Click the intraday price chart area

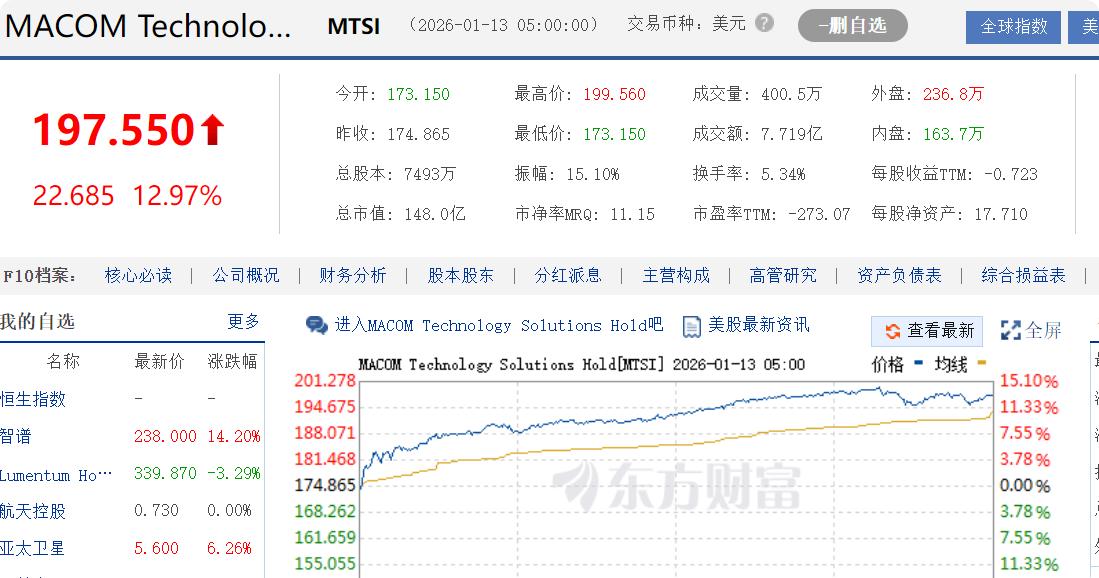coord(677,480)
